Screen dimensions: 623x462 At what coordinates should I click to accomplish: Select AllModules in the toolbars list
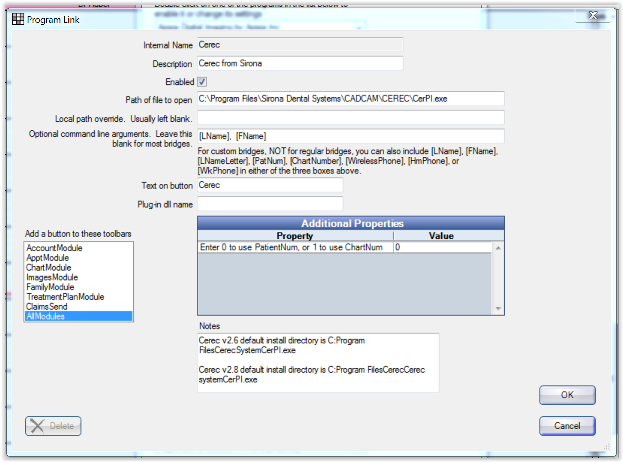coord(78,316)
